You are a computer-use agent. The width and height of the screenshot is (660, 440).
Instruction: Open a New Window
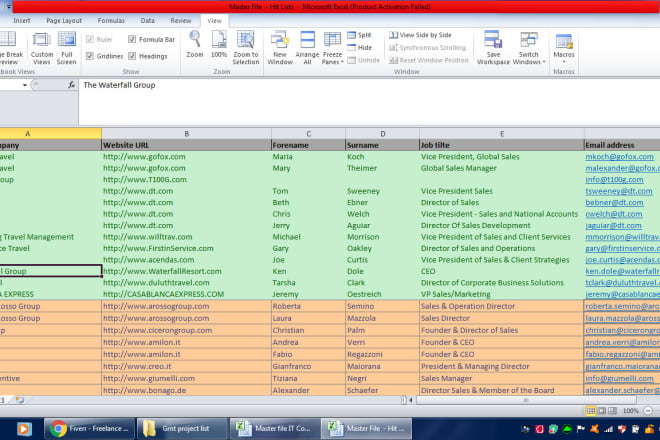[280, 48]
